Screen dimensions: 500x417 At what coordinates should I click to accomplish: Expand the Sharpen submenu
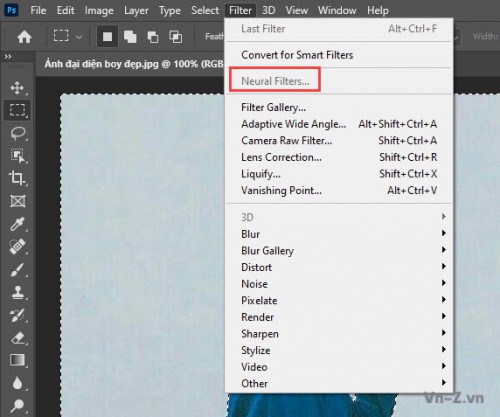(x=339, y=334)
